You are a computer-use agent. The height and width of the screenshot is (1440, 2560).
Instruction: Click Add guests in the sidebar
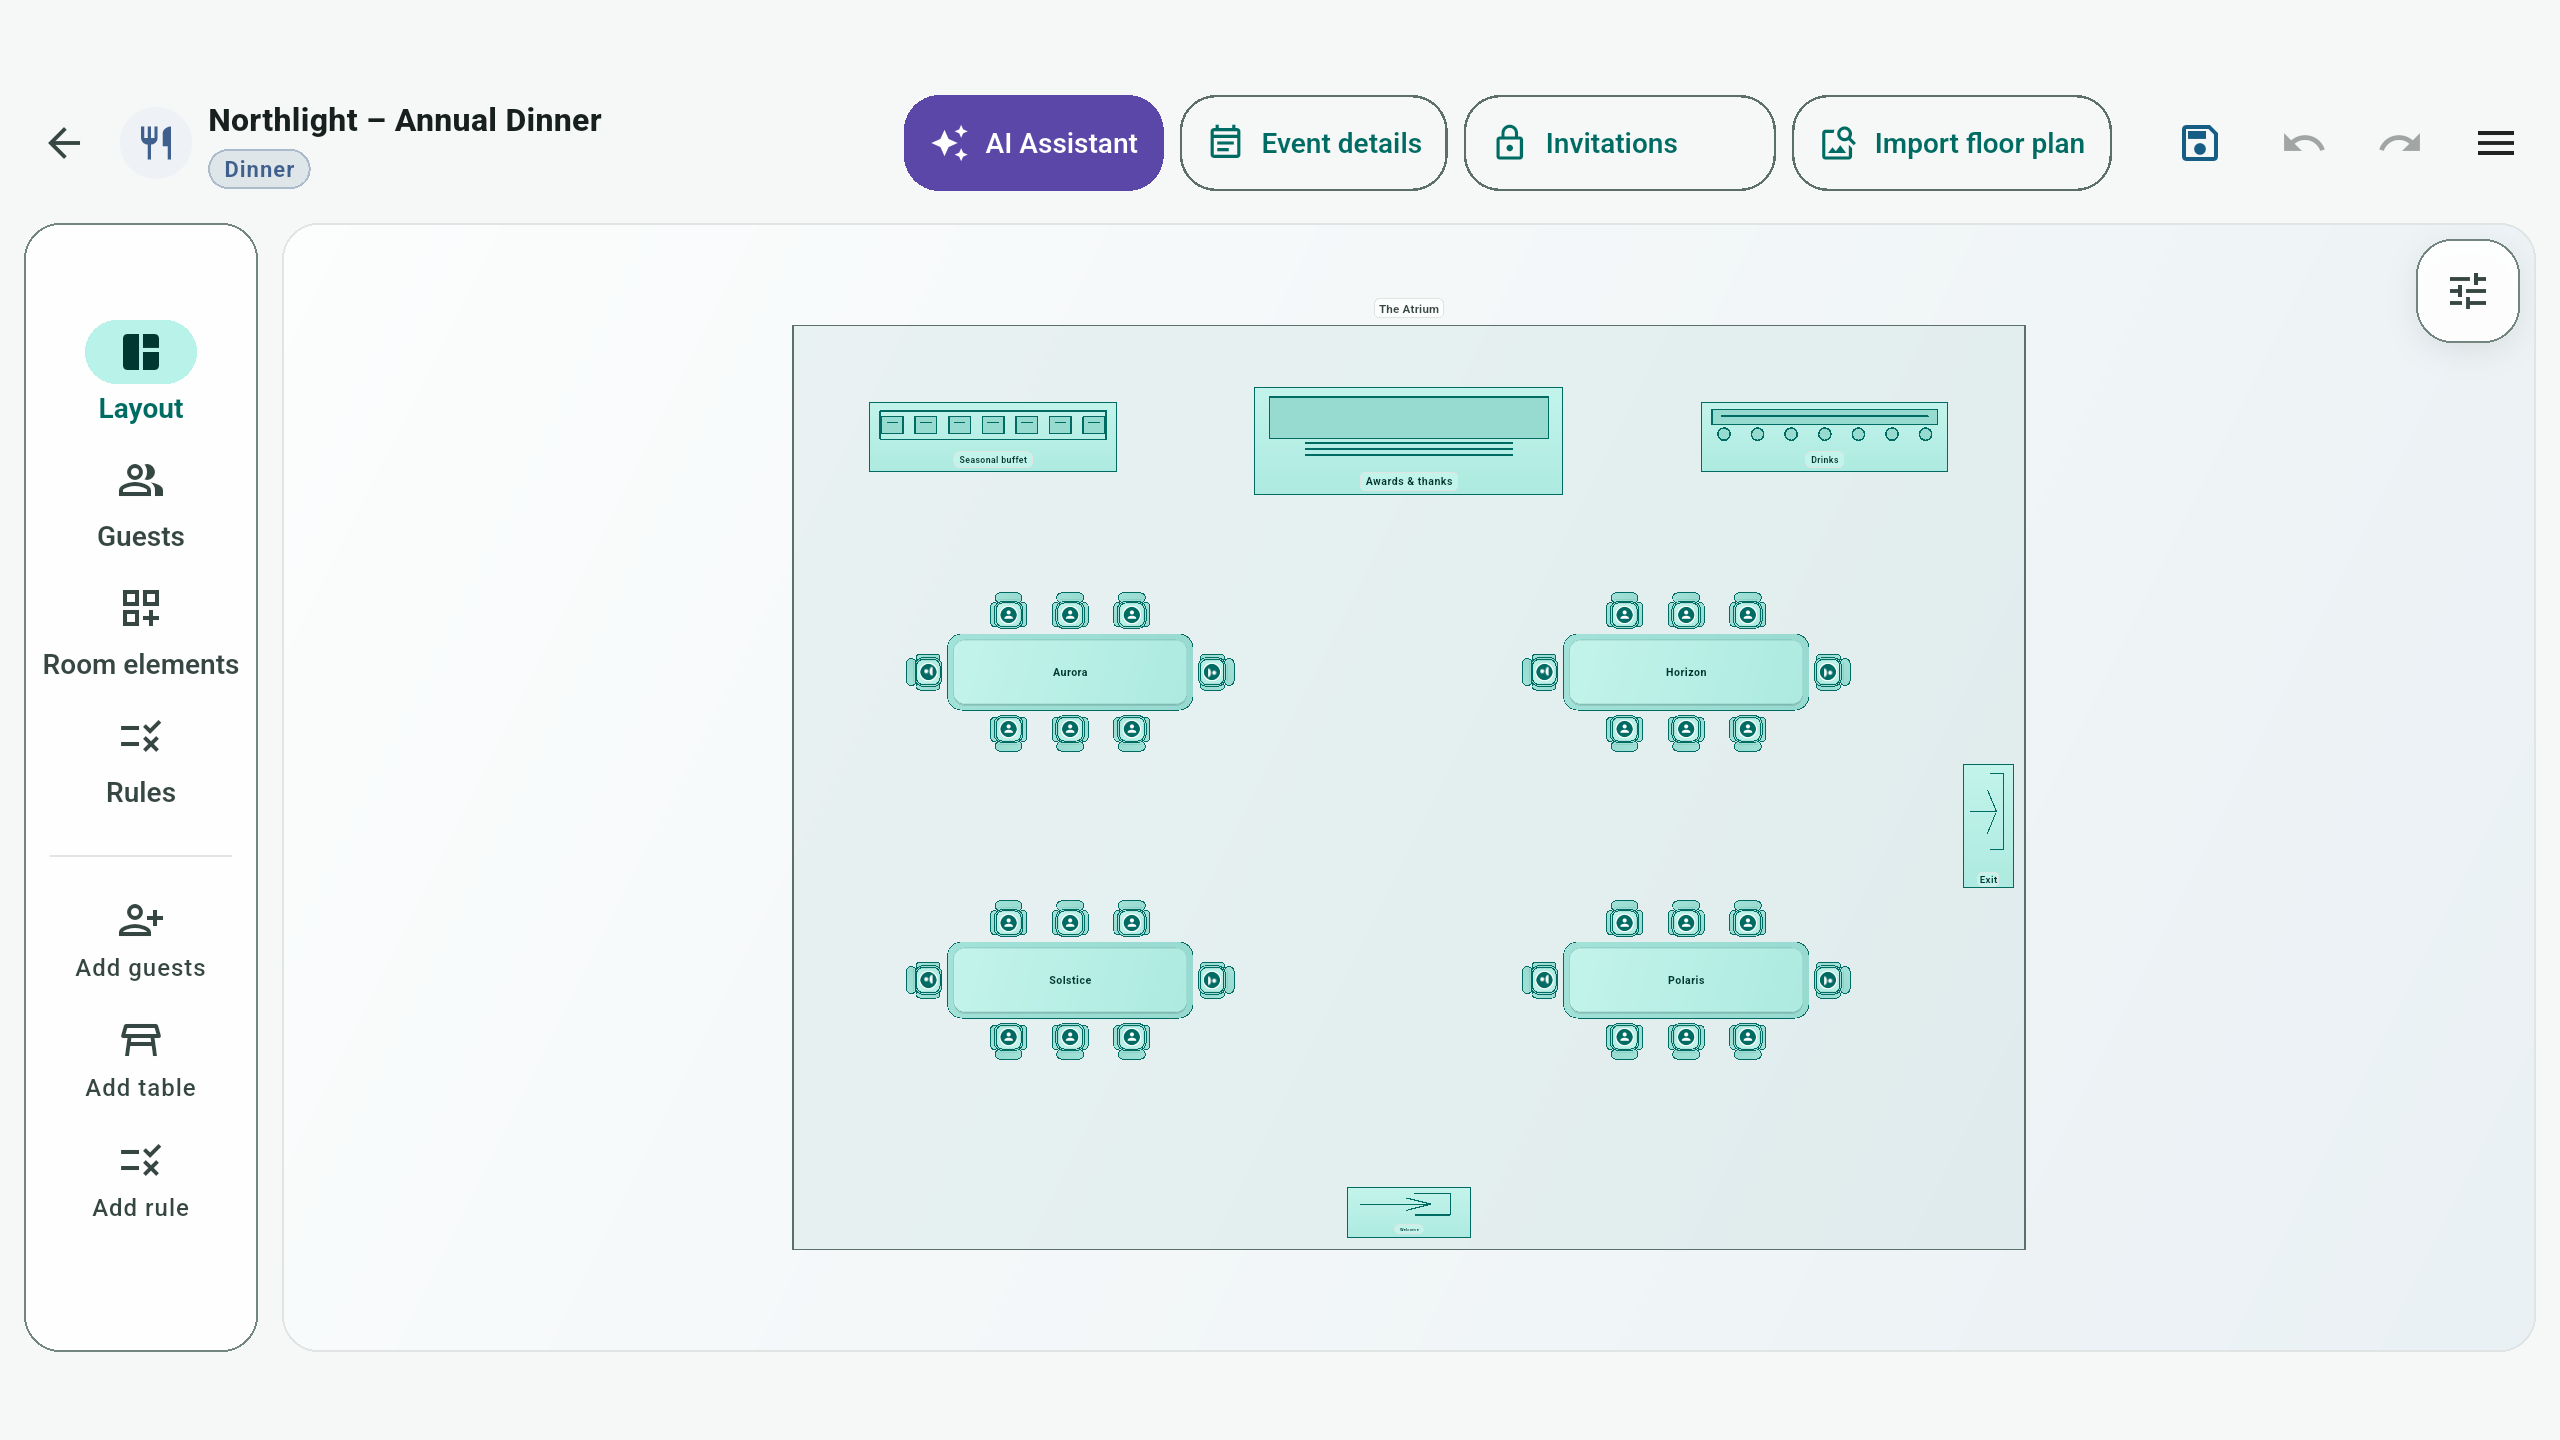(x=141, y=940)
